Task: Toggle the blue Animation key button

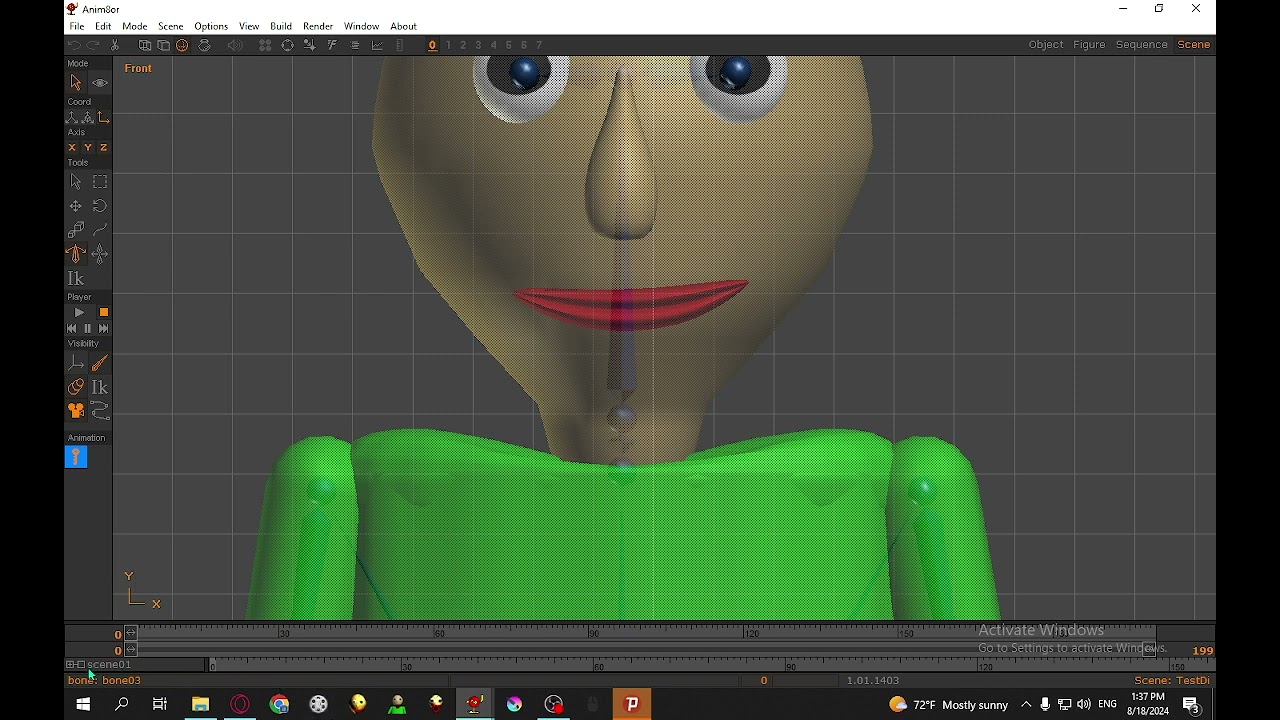Action: coord(76,457)
